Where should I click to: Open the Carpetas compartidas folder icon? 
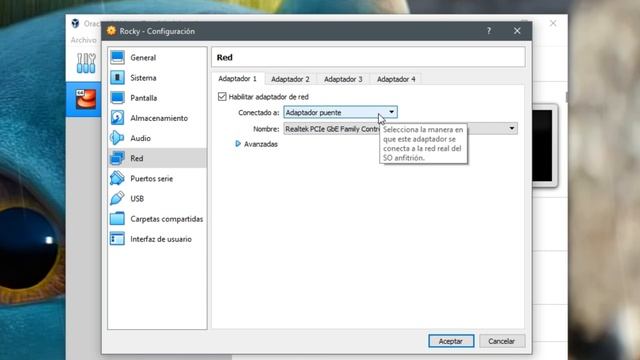pyautogui.click(x=117, y=219)
